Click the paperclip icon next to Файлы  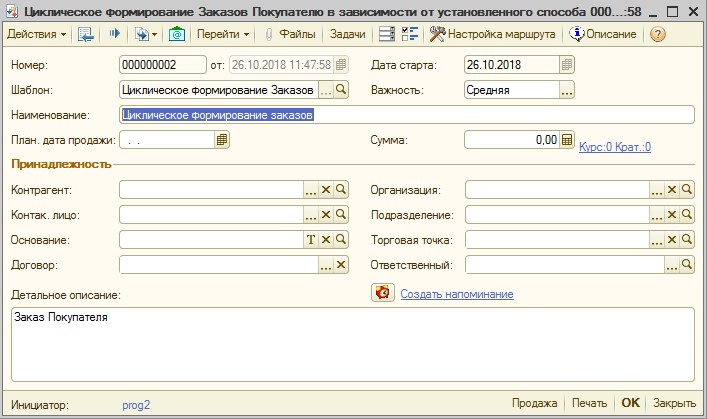[x=269, y=34]
